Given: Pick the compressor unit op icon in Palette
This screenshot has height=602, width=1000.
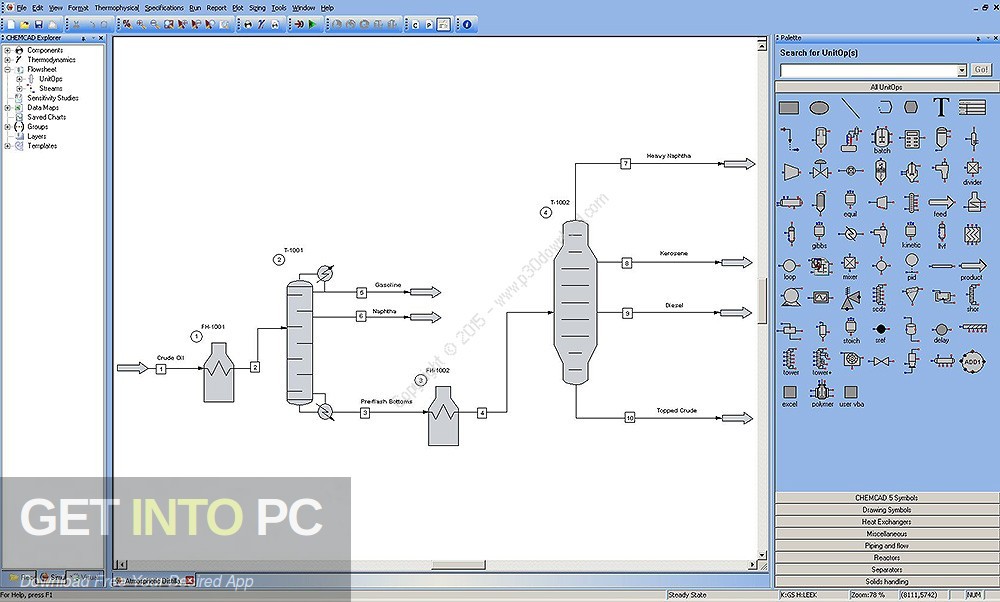Looking at the screenshot, I should [790, 171].
